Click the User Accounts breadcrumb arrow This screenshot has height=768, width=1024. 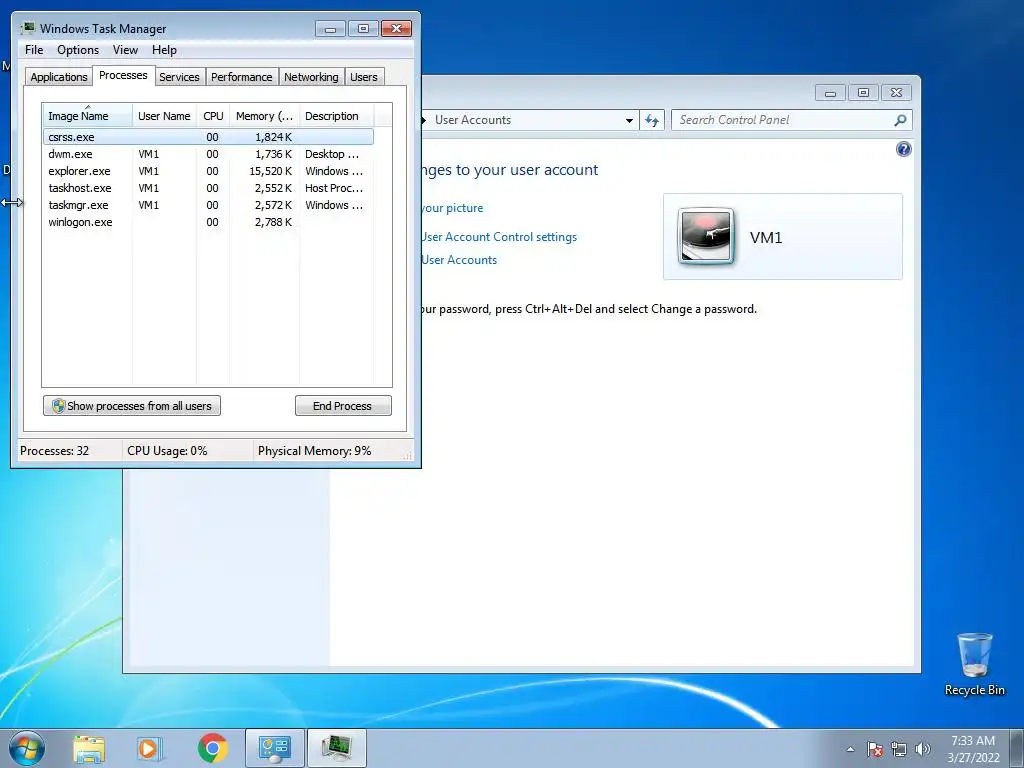click(424, 120)
